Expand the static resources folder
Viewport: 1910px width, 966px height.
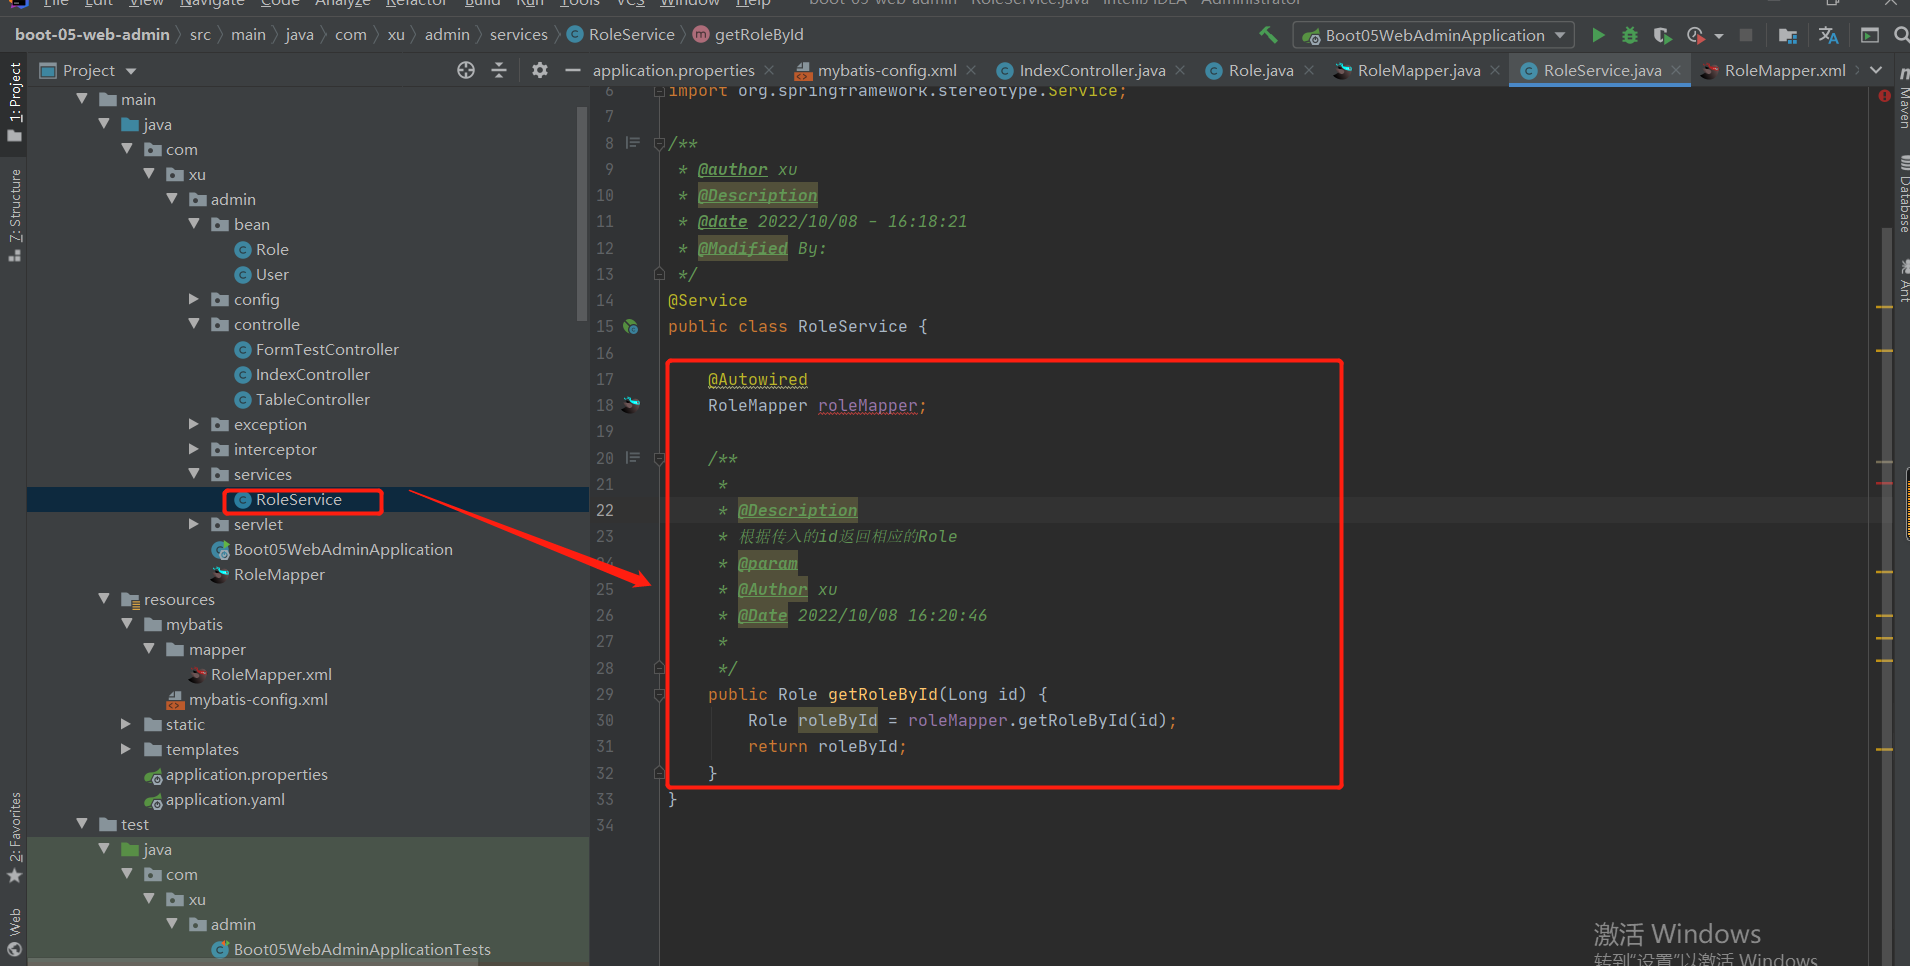tap(127, 724)
